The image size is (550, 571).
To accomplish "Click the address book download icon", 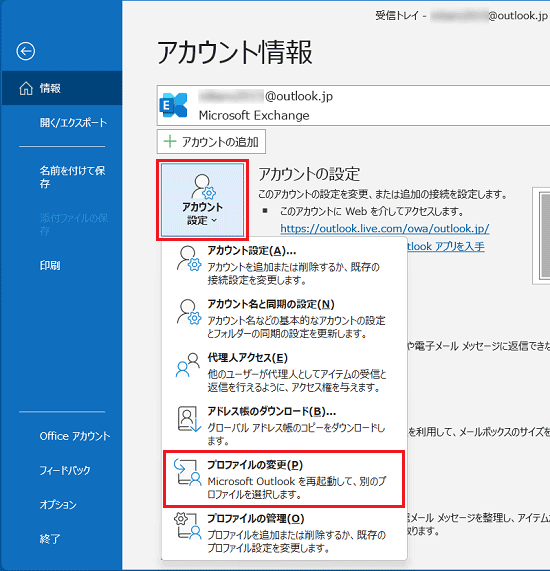I will coord(189,419).
